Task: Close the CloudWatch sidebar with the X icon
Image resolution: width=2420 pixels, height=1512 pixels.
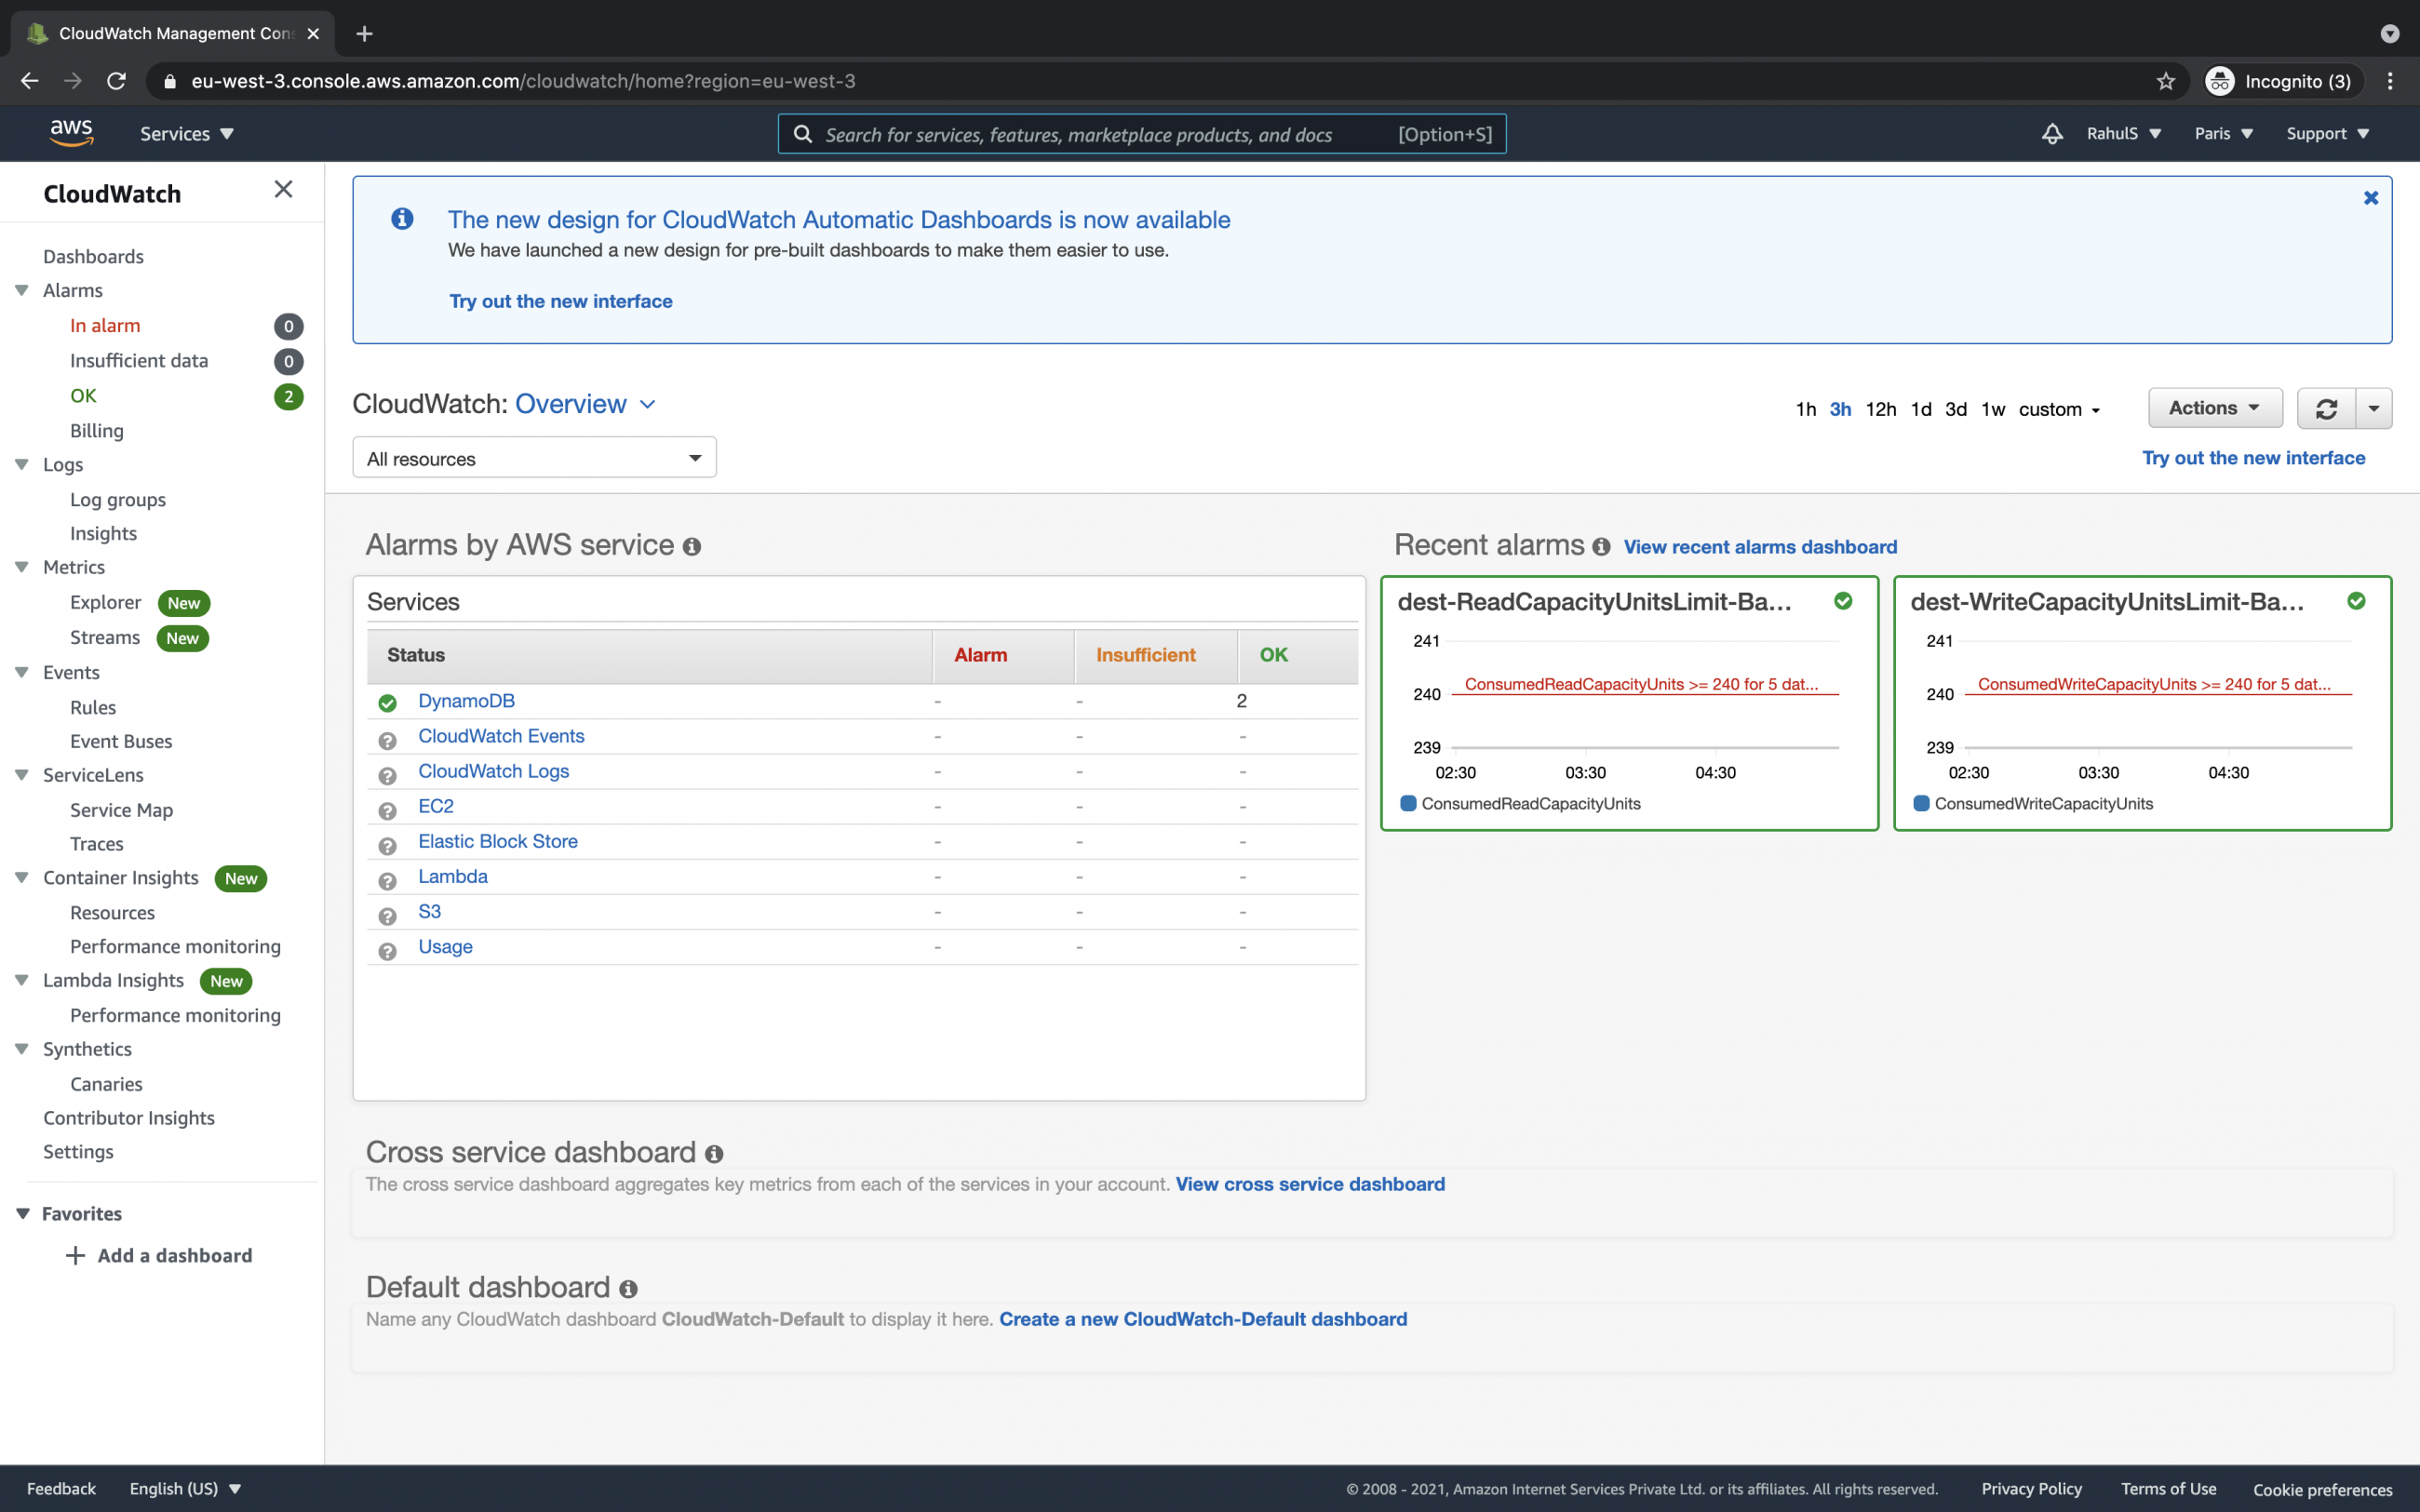Action: point(283,189)
